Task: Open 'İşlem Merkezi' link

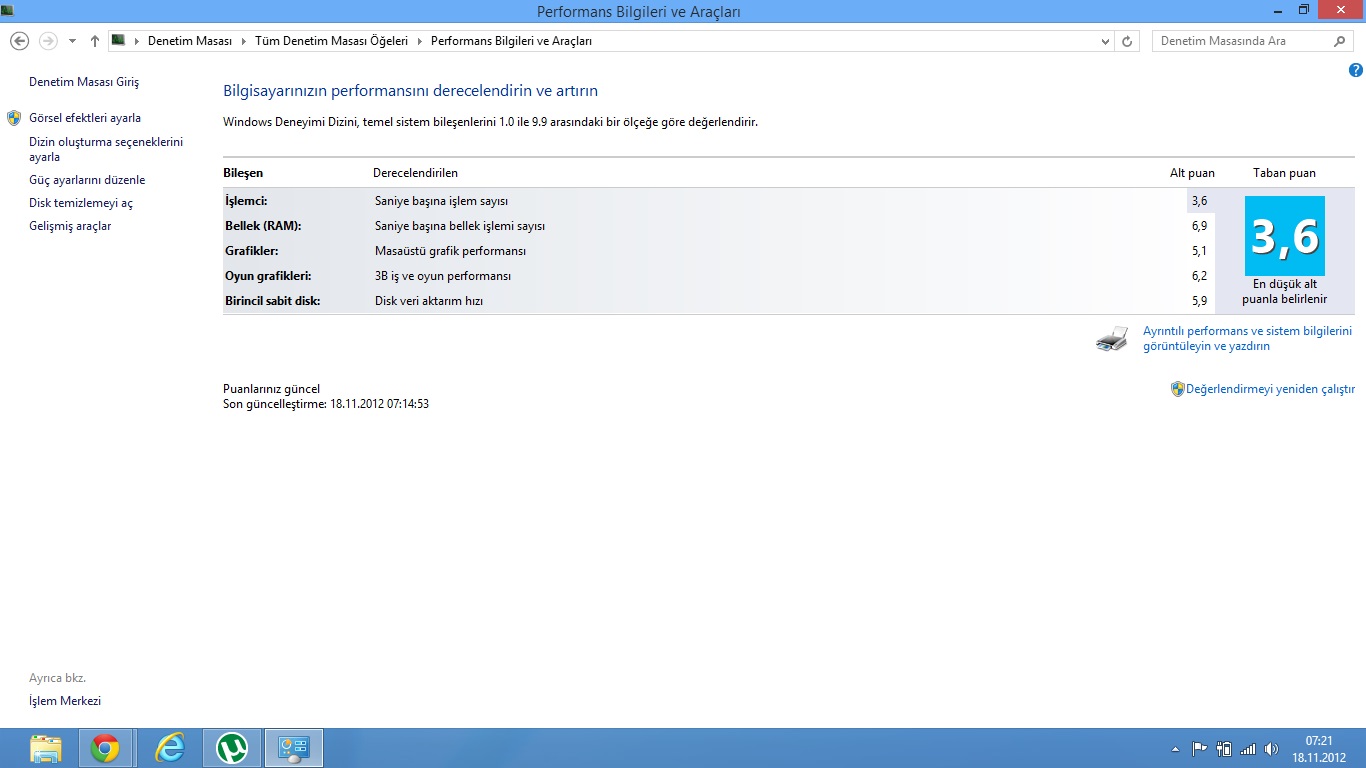Action: point(65,701)
